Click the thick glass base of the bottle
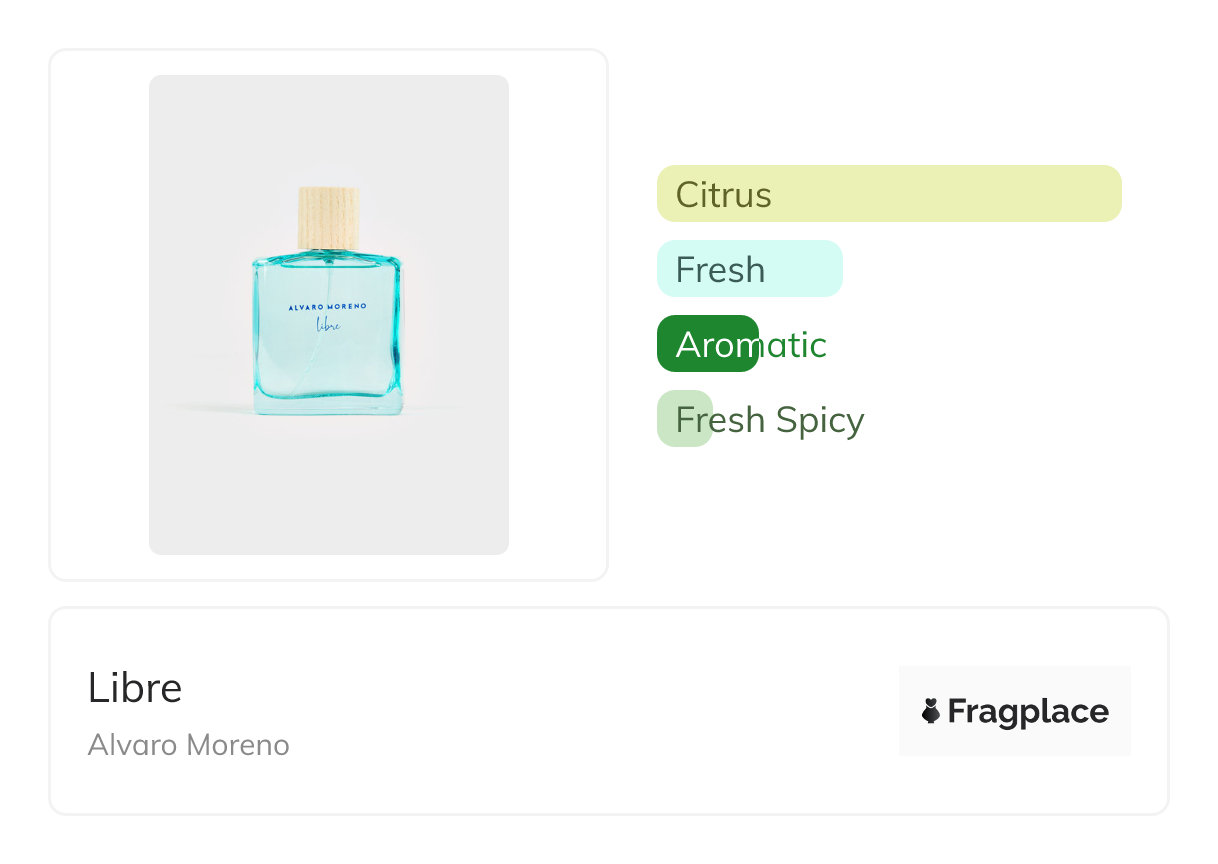The width and height of the screenshot is (1218, 864). (x=328, y=405)
